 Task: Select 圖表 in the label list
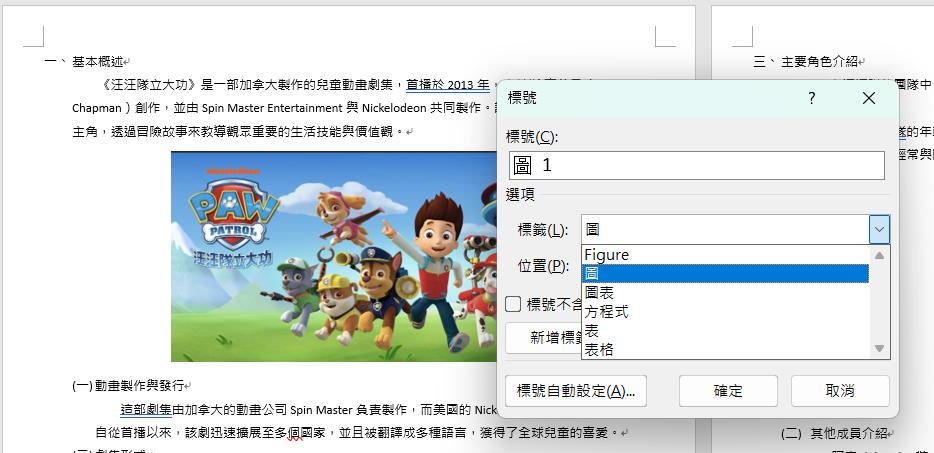pos(724,293)
